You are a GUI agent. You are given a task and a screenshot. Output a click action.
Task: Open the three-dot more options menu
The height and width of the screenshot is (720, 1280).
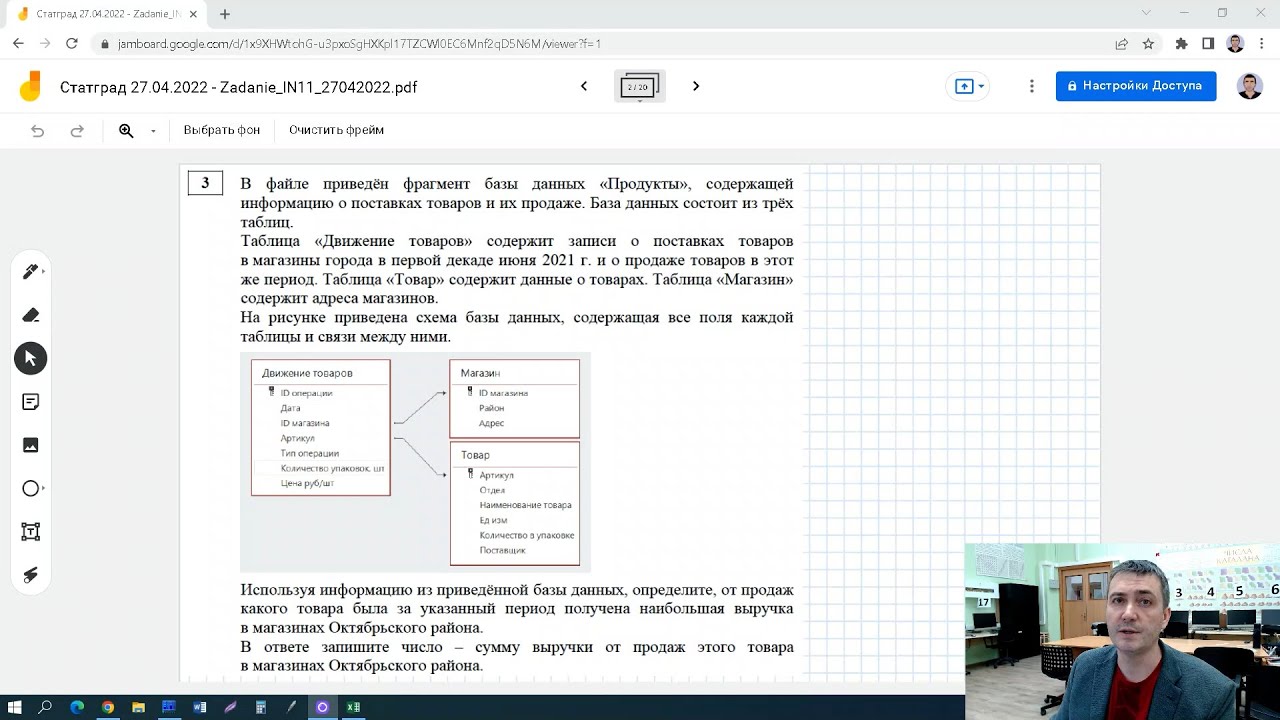(1031, 86)
